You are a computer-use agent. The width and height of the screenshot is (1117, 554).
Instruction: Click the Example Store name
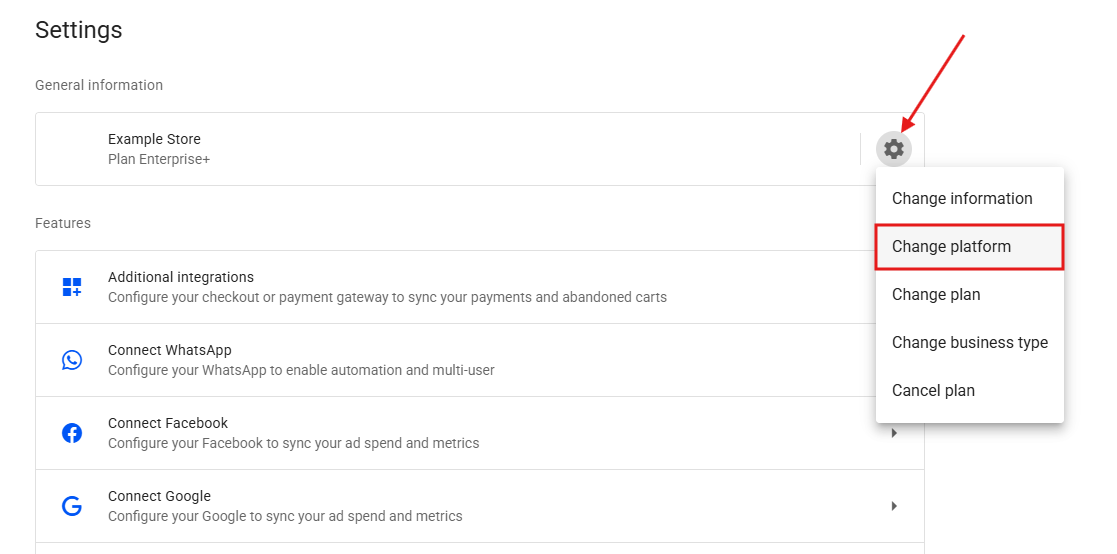click(x=154, y=139)
